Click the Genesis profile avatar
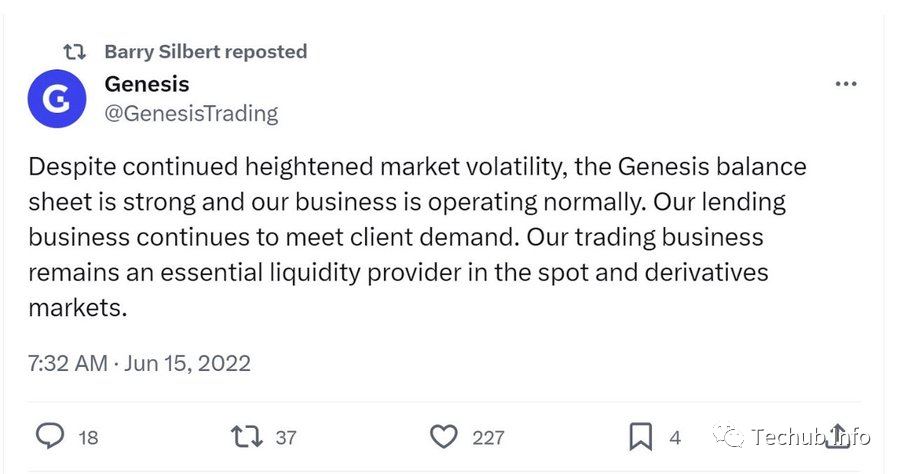 tap(59, 98)
